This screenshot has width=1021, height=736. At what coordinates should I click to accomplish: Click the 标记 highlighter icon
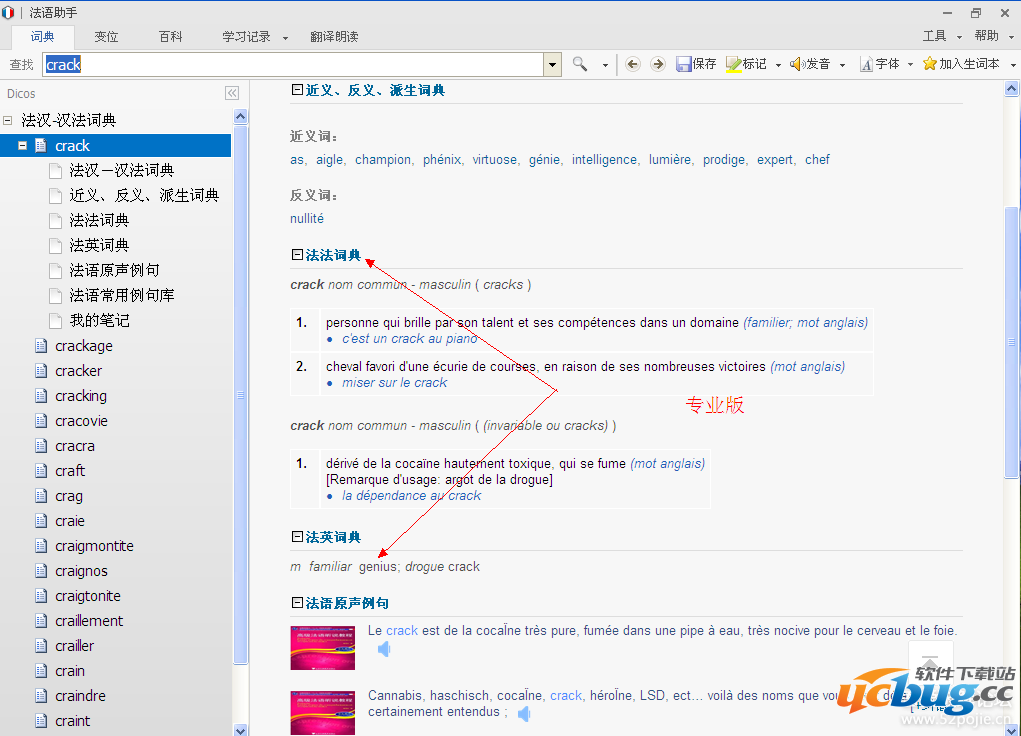point(733,64)
